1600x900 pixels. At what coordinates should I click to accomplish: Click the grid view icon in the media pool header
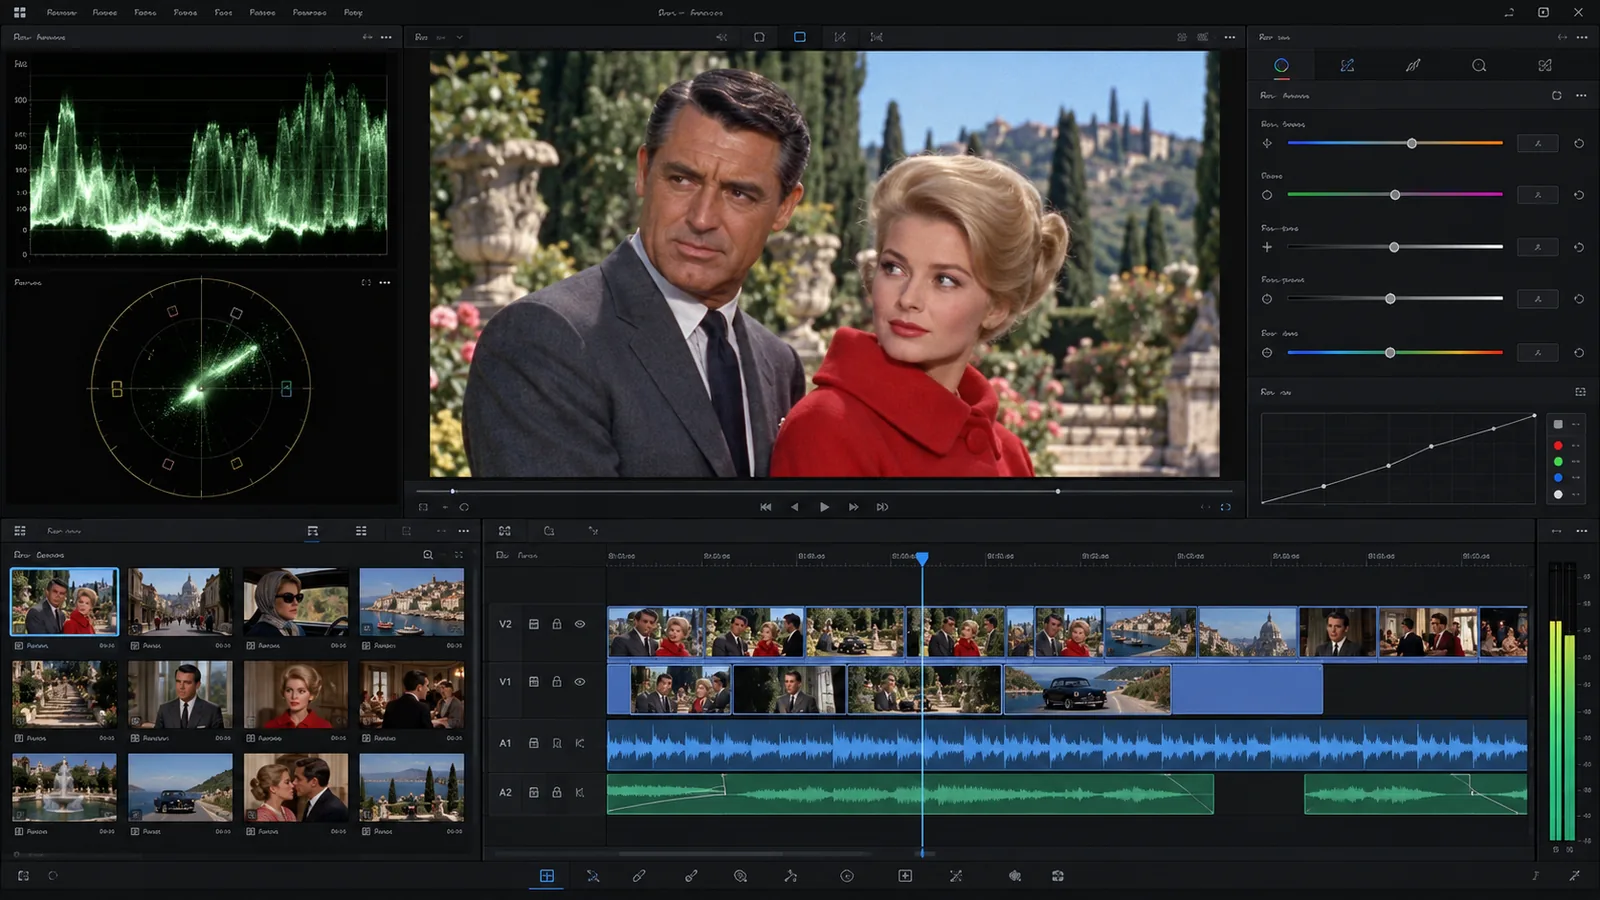(x=361, y=531)
